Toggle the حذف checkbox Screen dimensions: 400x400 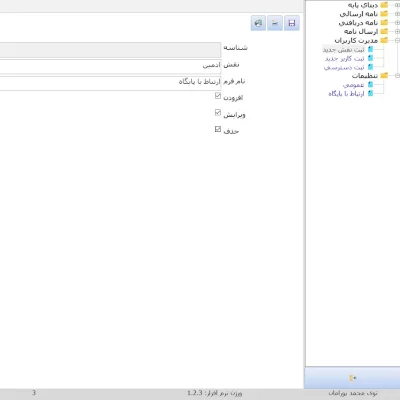coord(218,129)
